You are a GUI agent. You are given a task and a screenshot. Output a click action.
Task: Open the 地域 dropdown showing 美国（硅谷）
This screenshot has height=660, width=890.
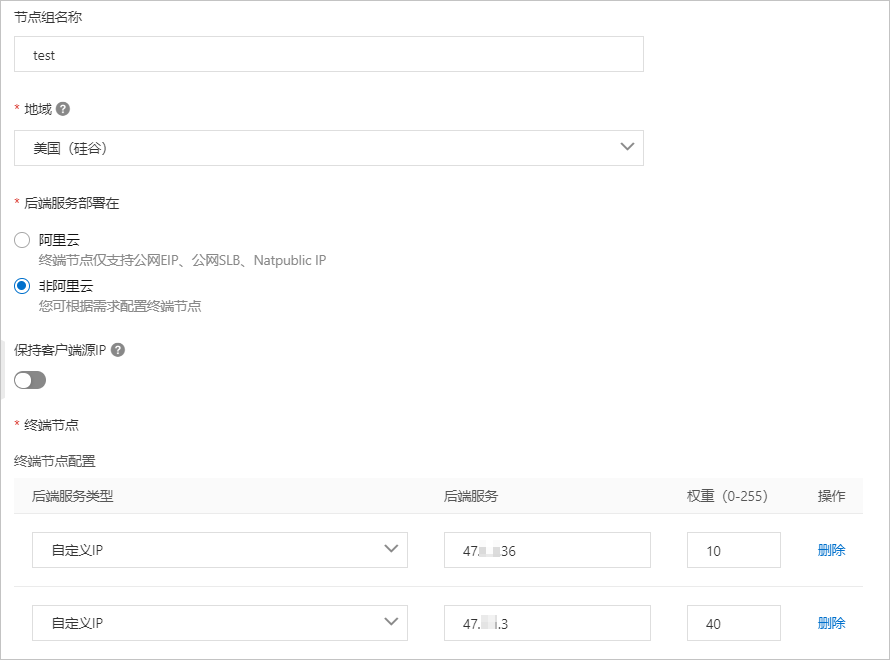pyautogui.click(x=330, y=147)
